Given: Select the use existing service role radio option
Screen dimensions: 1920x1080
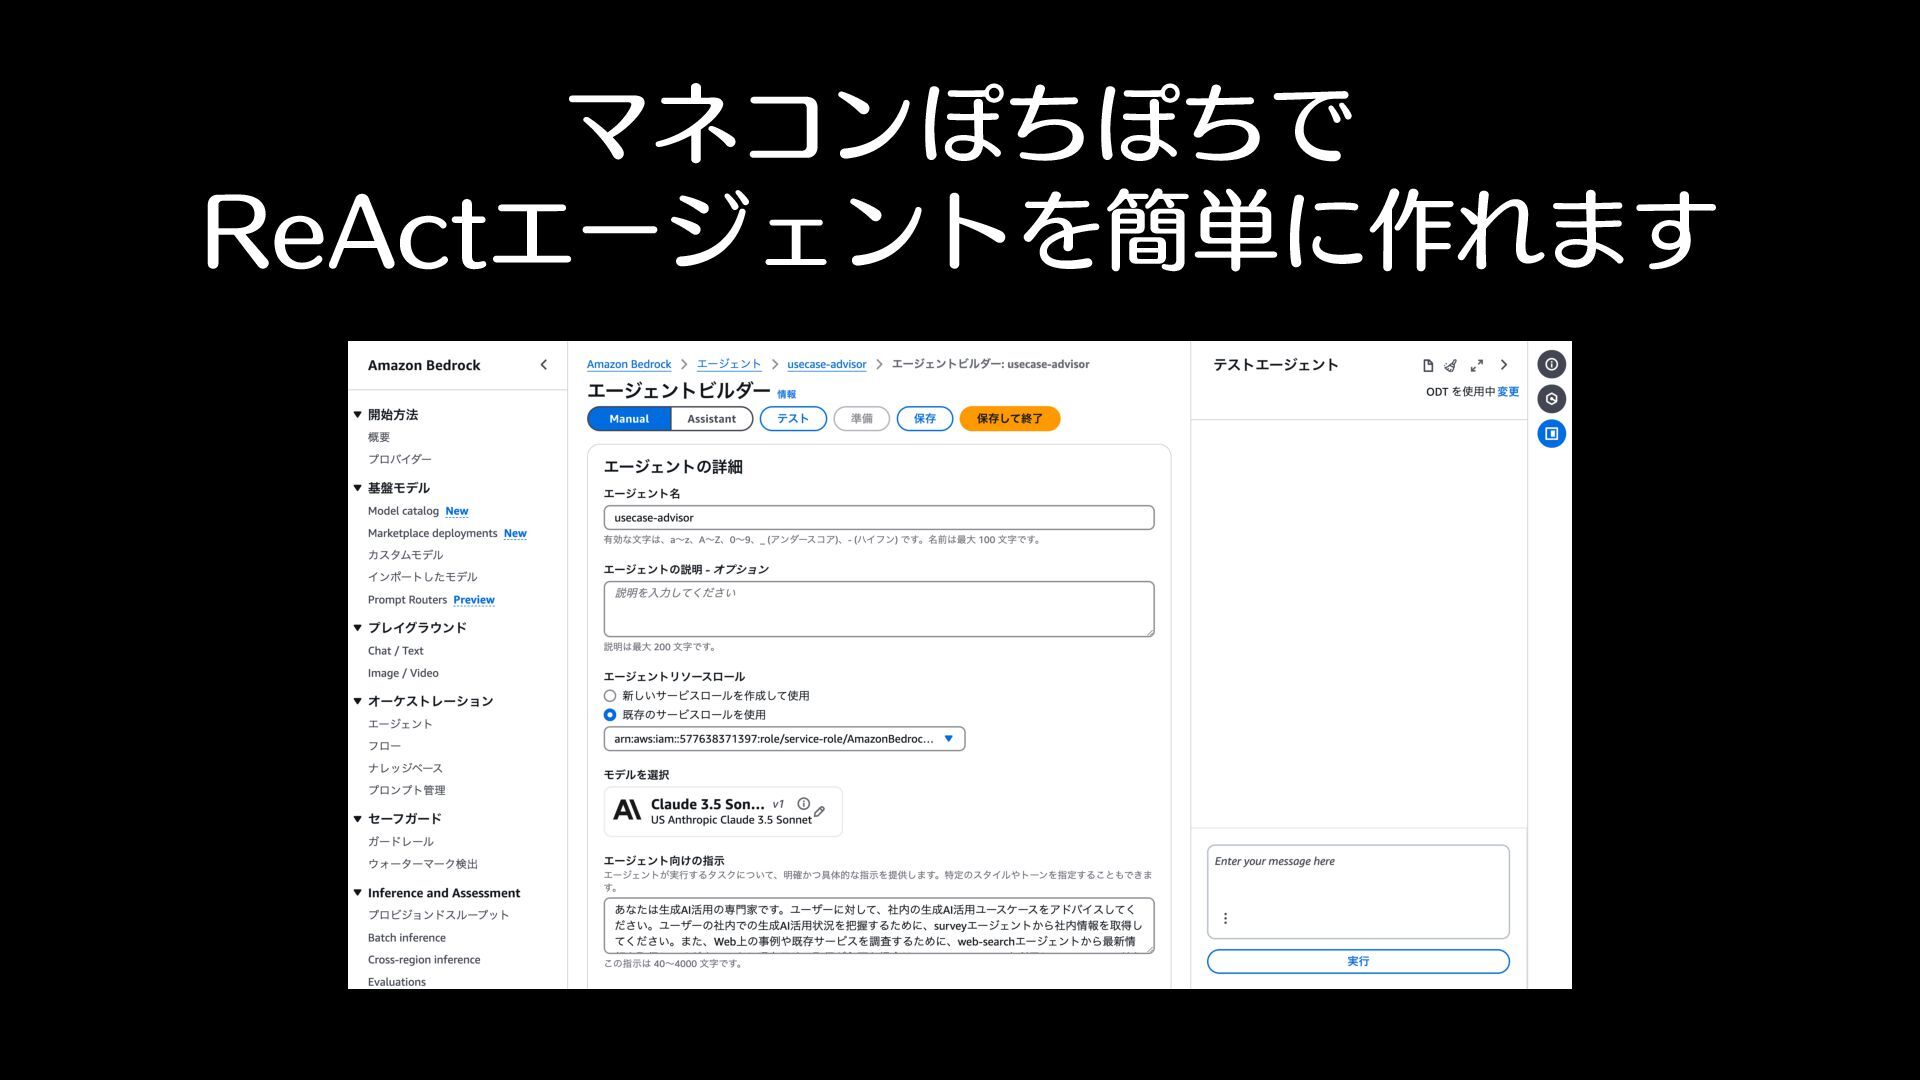Looking at the screenshot, I should coord(610,715).
